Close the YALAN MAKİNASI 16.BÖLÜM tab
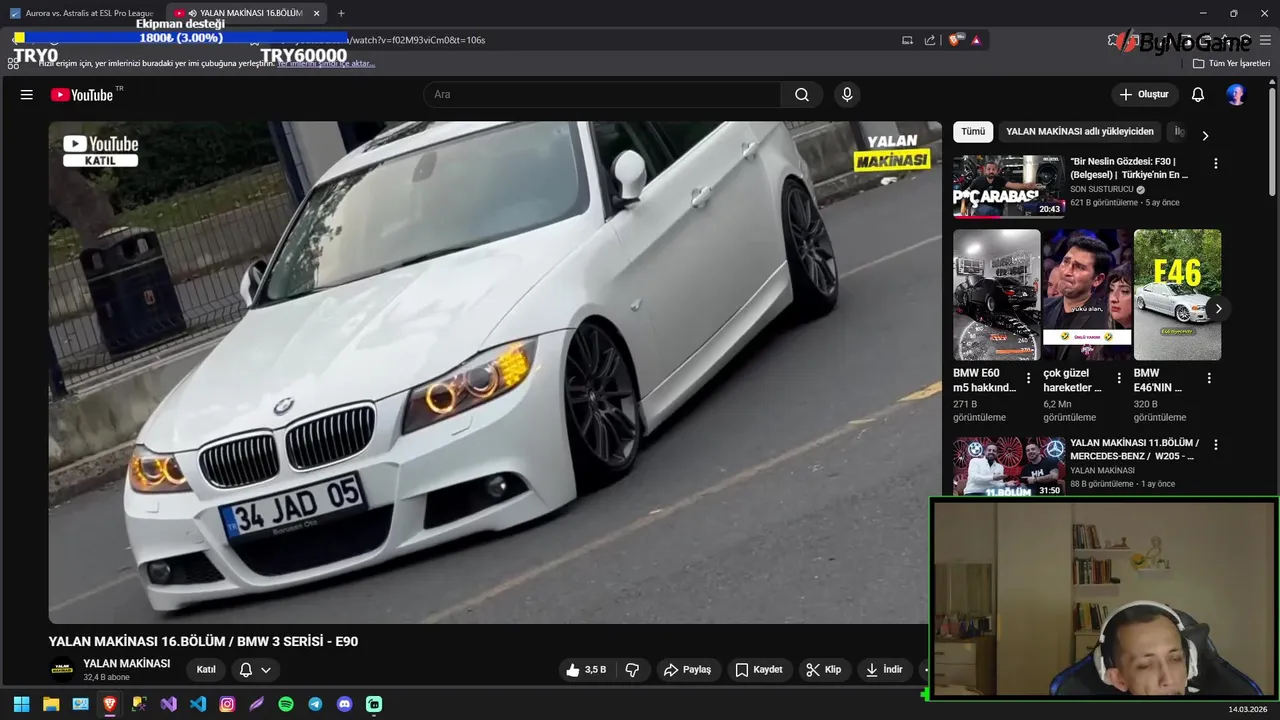1280x720 pixels. 317,13
